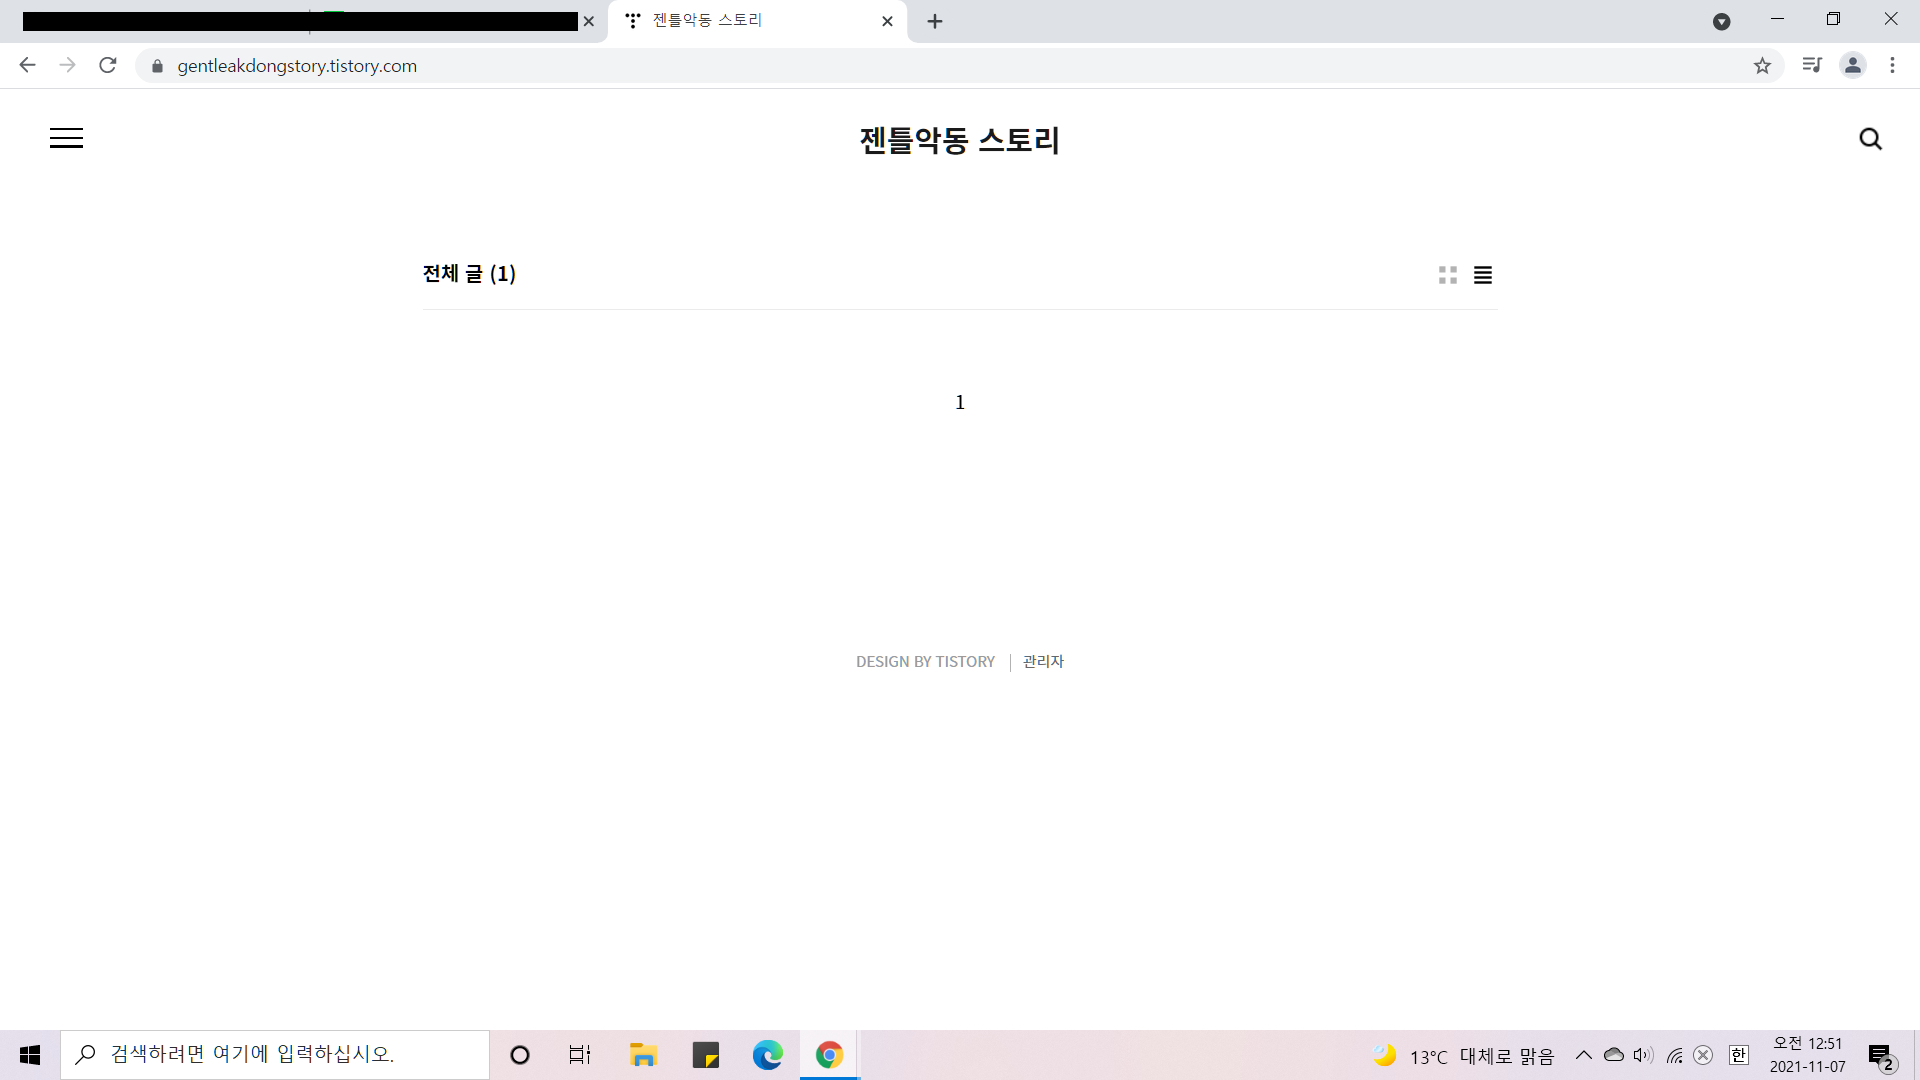View site info via lock icon
Viewport: 1920px width, 1080px height.
(157, 66)
